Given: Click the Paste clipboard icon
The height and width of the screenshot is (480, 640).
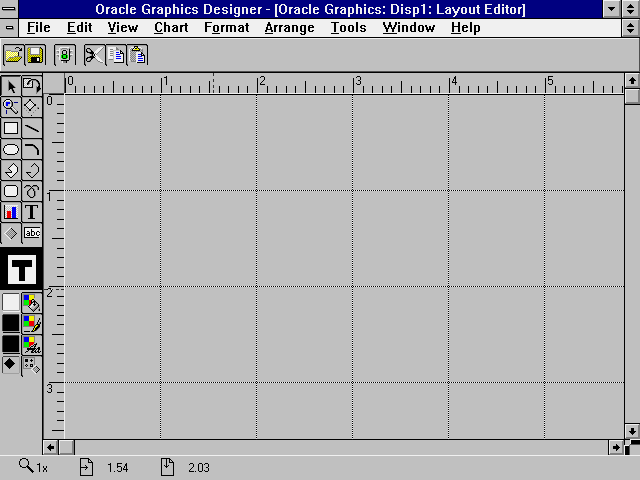Looking at the screenshot, I should [x=138, y=55].
